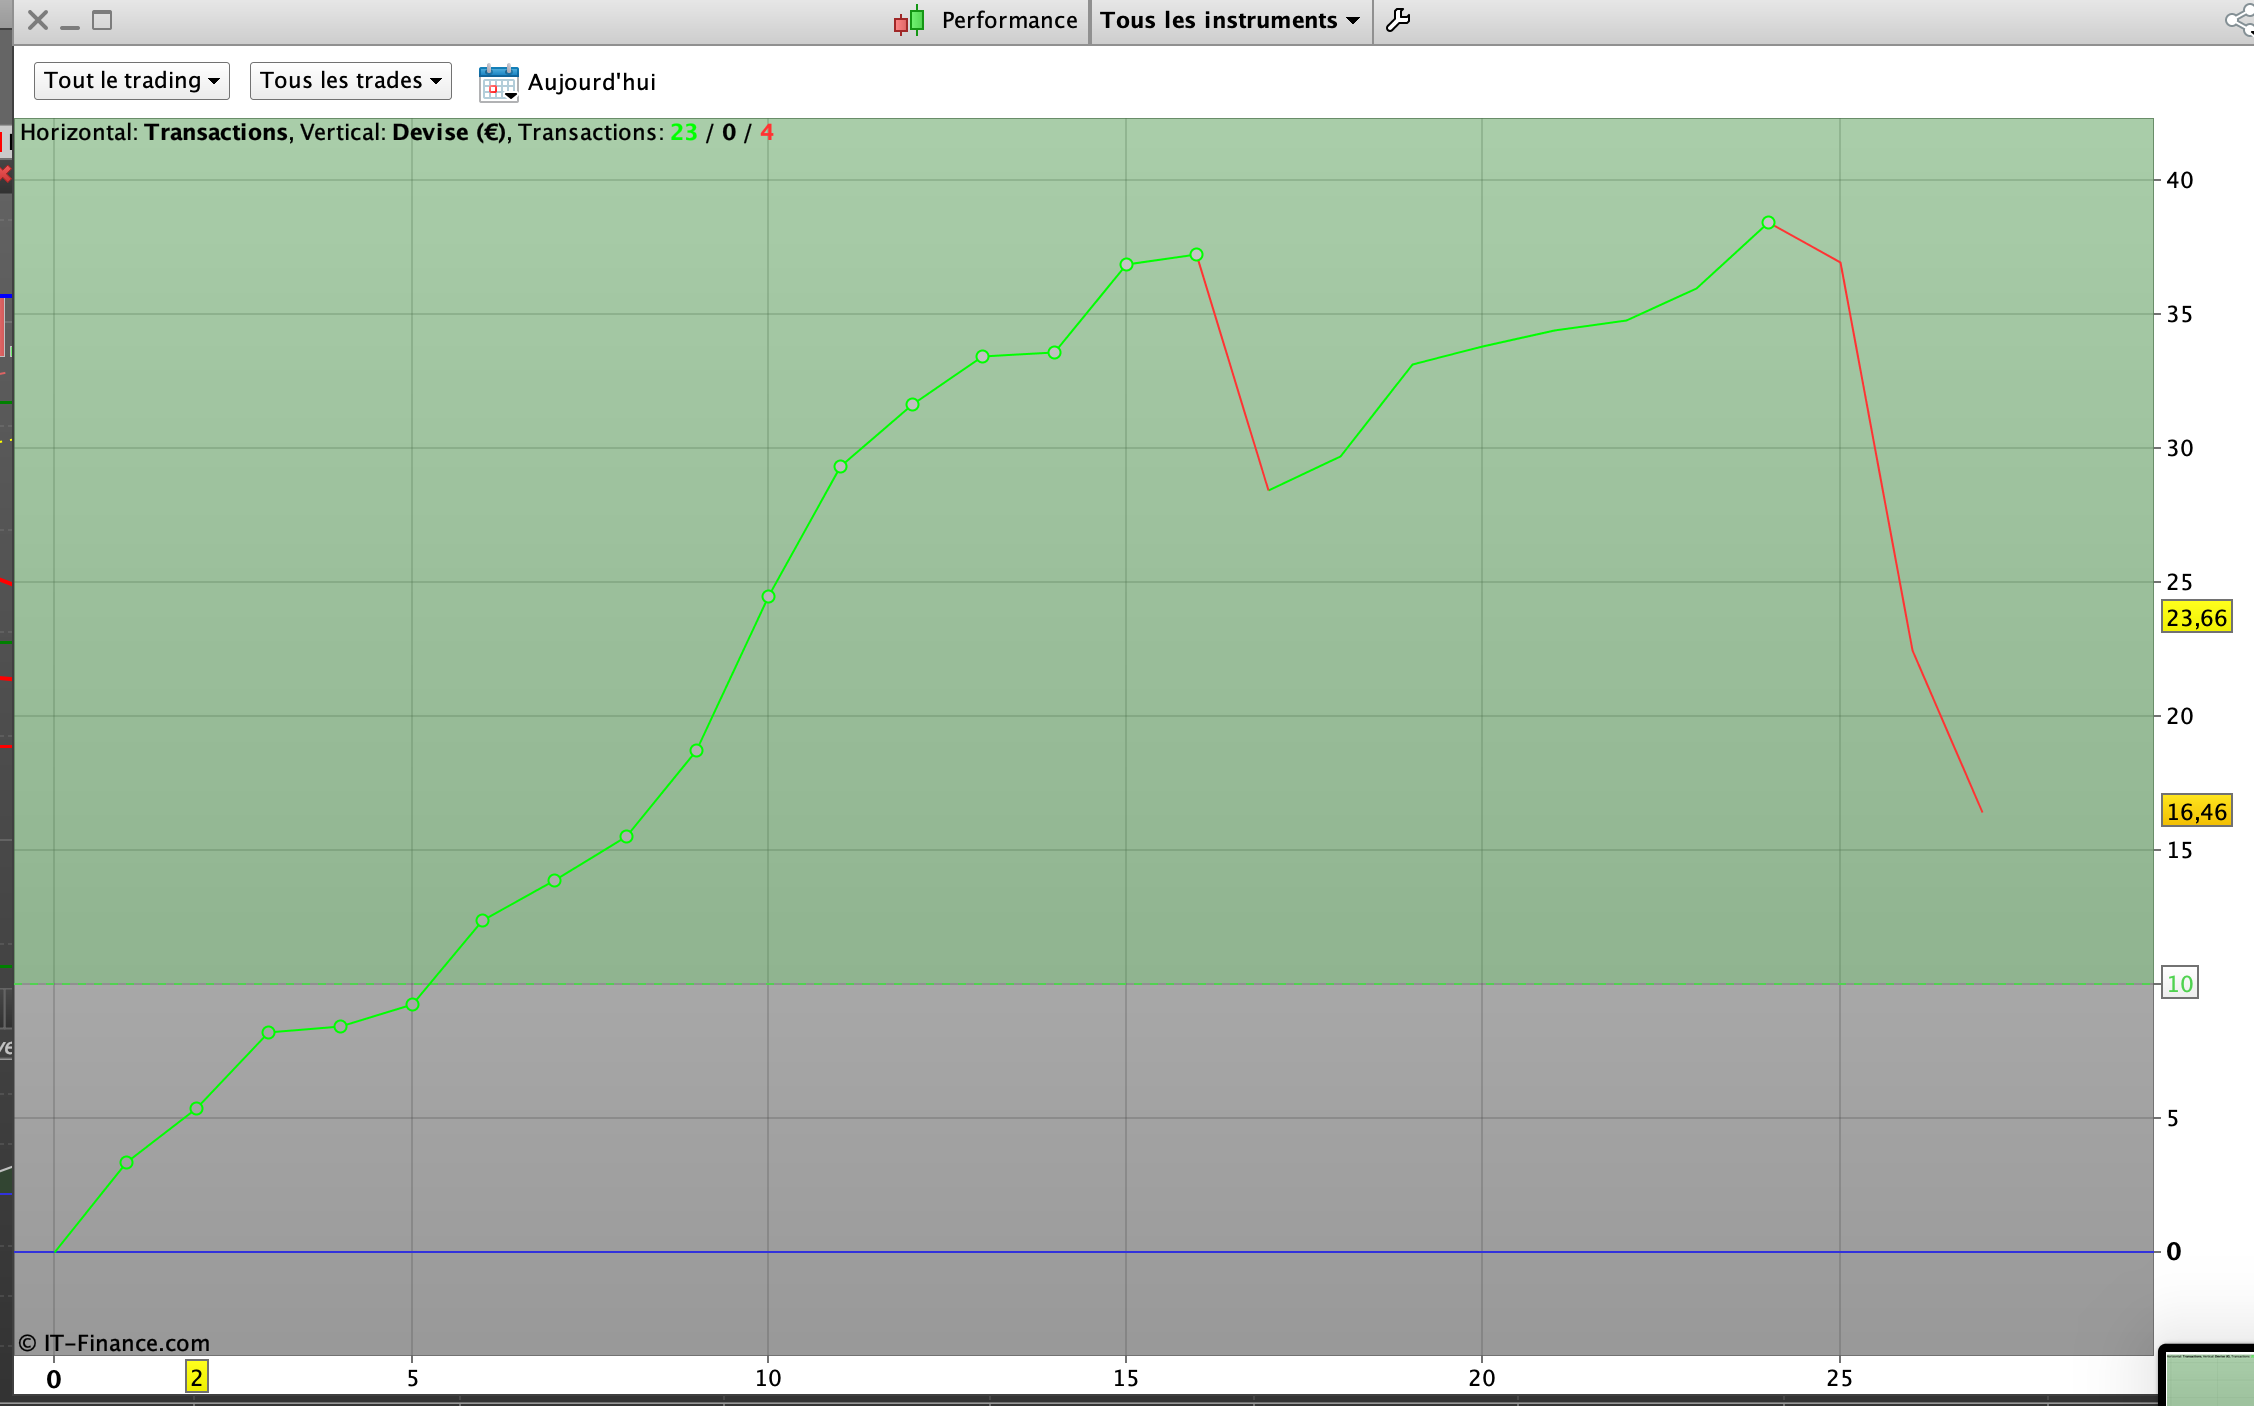Close the Performance window
The image size is (2254, 1406).
[x=38, y=20]
